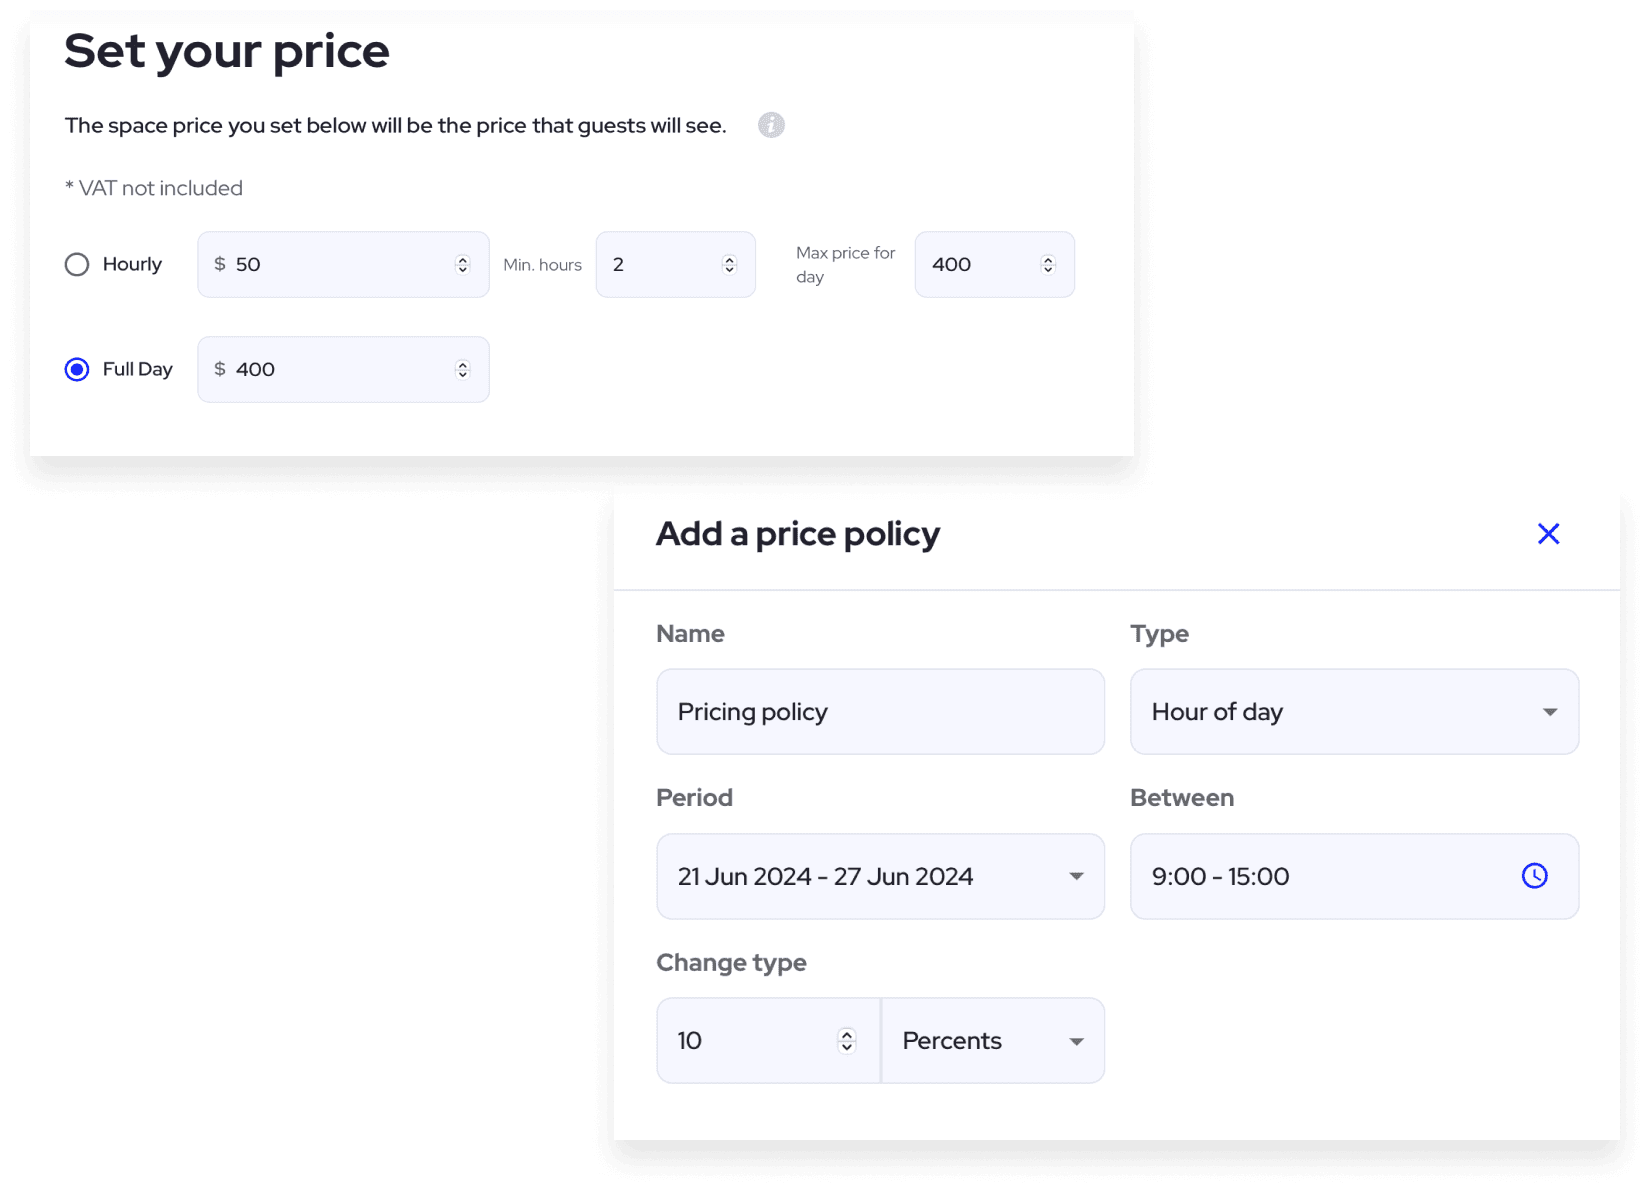The height and width of the screenshot is (1190, 1650).
Task: Select the Hourly radio button
Action: click(x=77, y=265)
